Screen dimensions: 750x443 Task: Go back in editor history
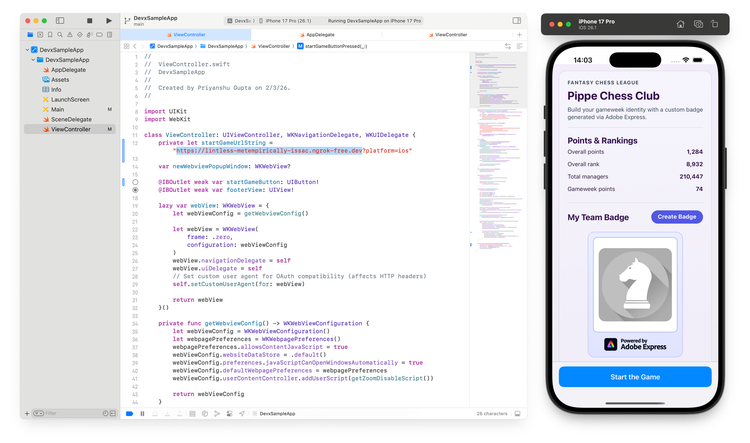click(135, 46)
